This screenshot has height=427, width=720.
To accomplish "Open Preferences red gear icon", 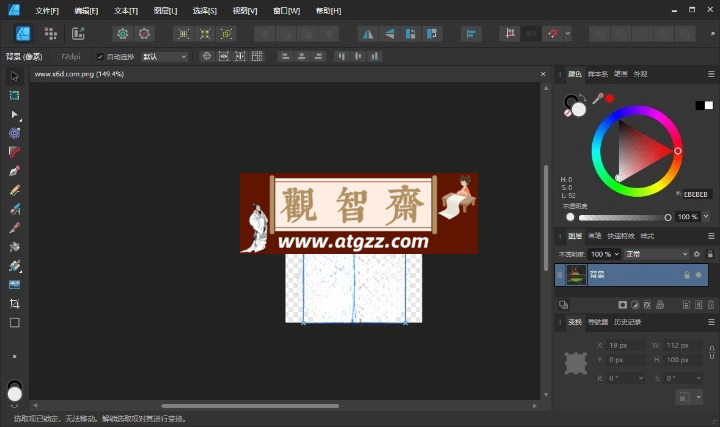I will click(144, 34).
